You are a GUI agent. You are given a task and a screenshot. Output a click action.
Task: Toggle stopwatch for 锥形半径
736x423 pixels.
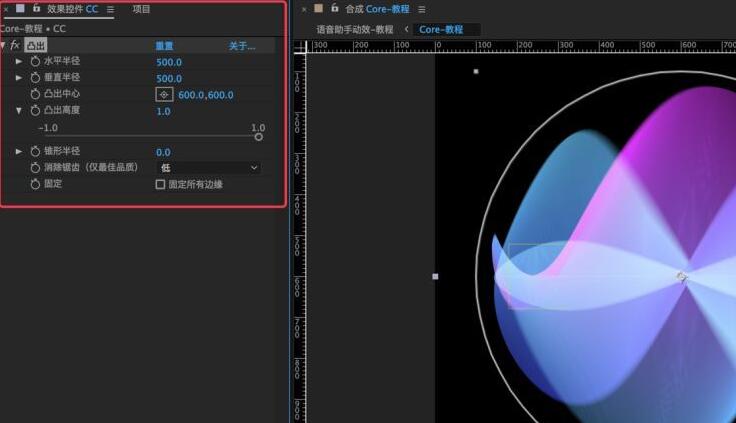(35, 152)
